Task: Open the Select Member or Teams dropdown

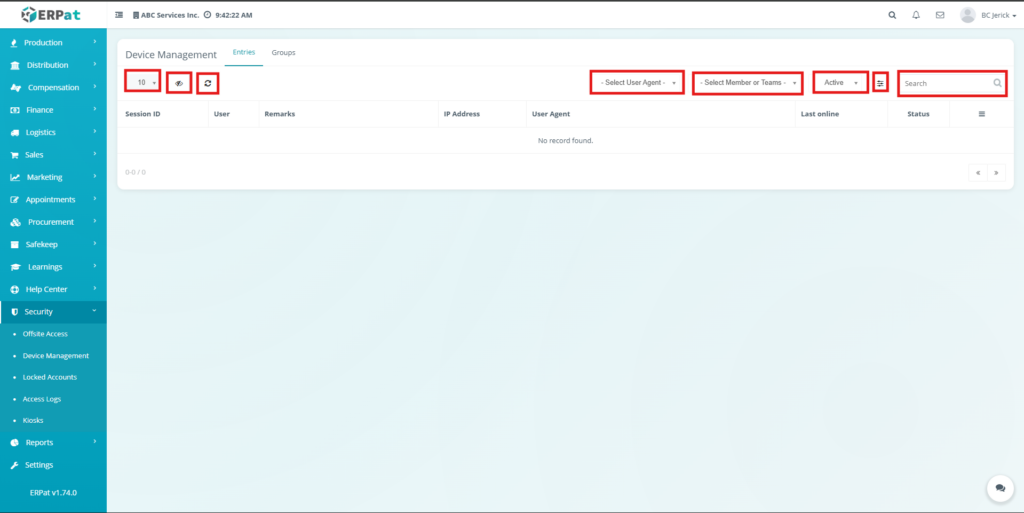Action: 747,82
